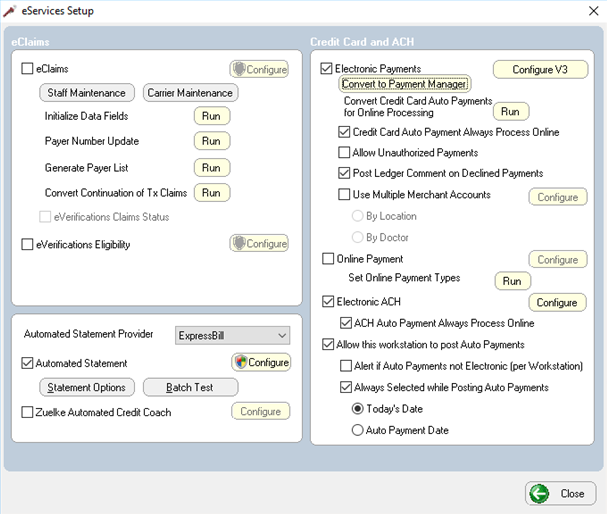This screenshot has width=607, height=514.
Task: Open Statement Options
Action: [x=87, y=387]
